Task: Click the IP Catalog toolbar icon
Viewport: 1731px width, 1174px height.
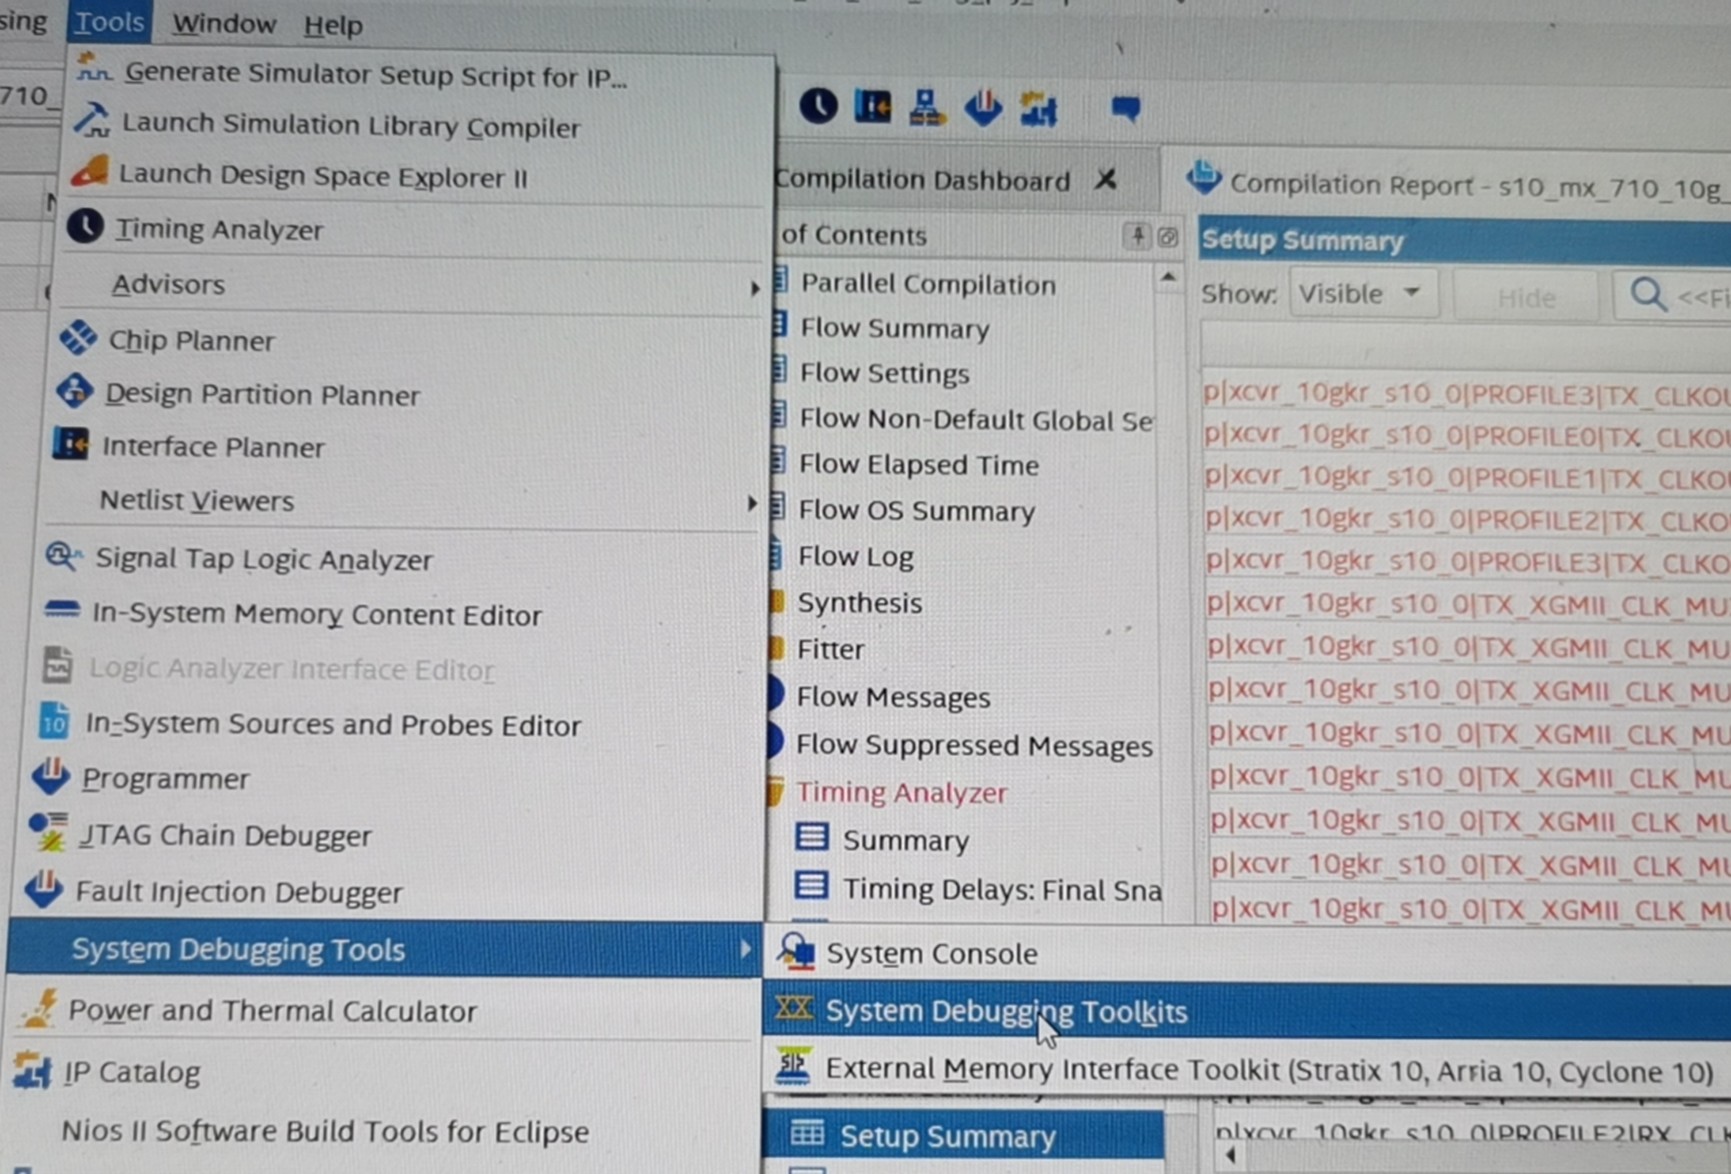Action: tap(1039, 108)
